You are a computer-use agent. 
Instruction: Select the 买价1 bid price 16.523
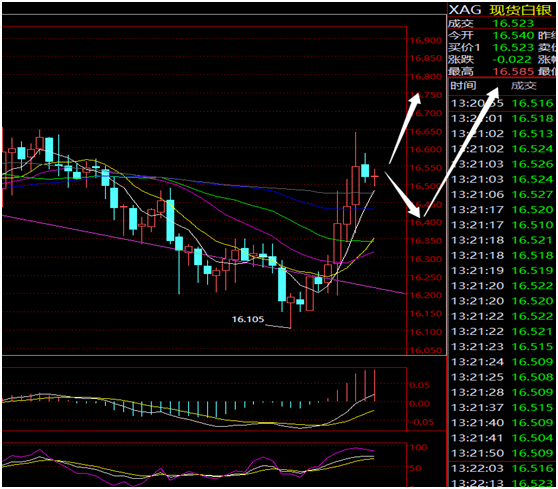(x=513, y=47)
